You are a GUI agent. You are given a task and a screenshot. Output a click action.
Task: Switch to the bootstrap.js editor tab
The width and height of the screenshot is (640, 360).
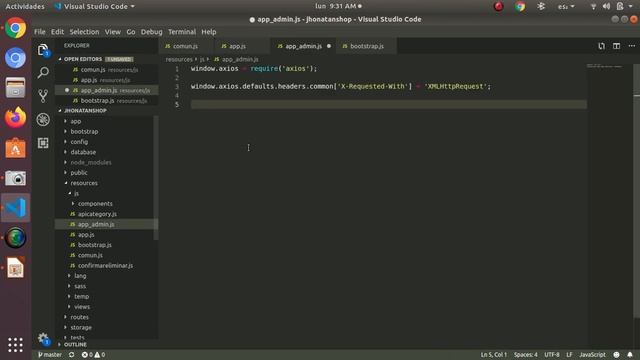pyautogui.click(x=367, y=46)
